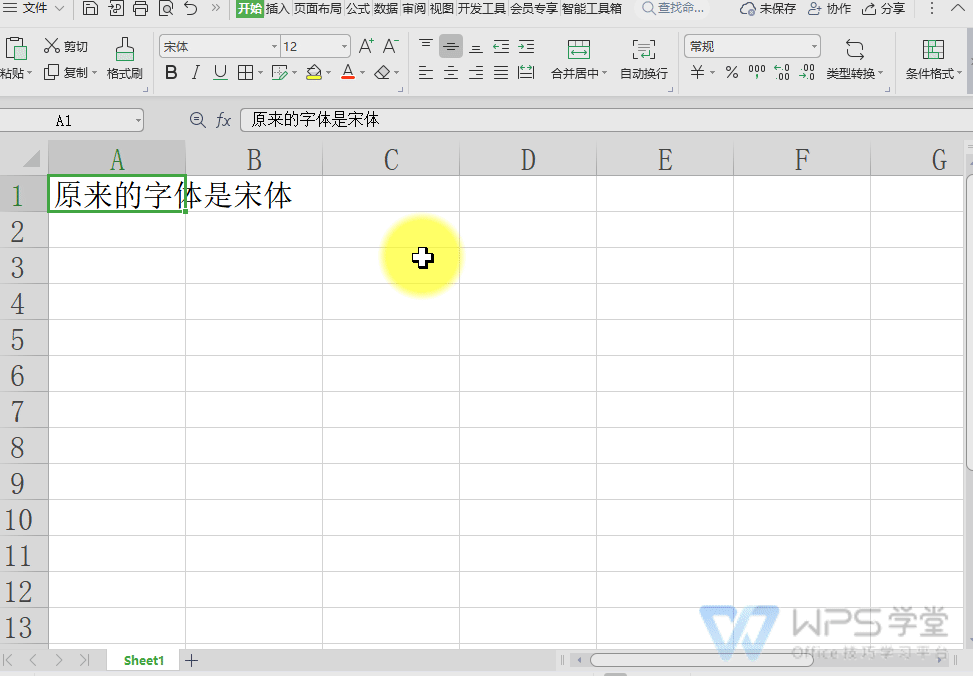
Task: Click the 未保存 (Unsaved) cloud button
Action: [x=768, y=9]
